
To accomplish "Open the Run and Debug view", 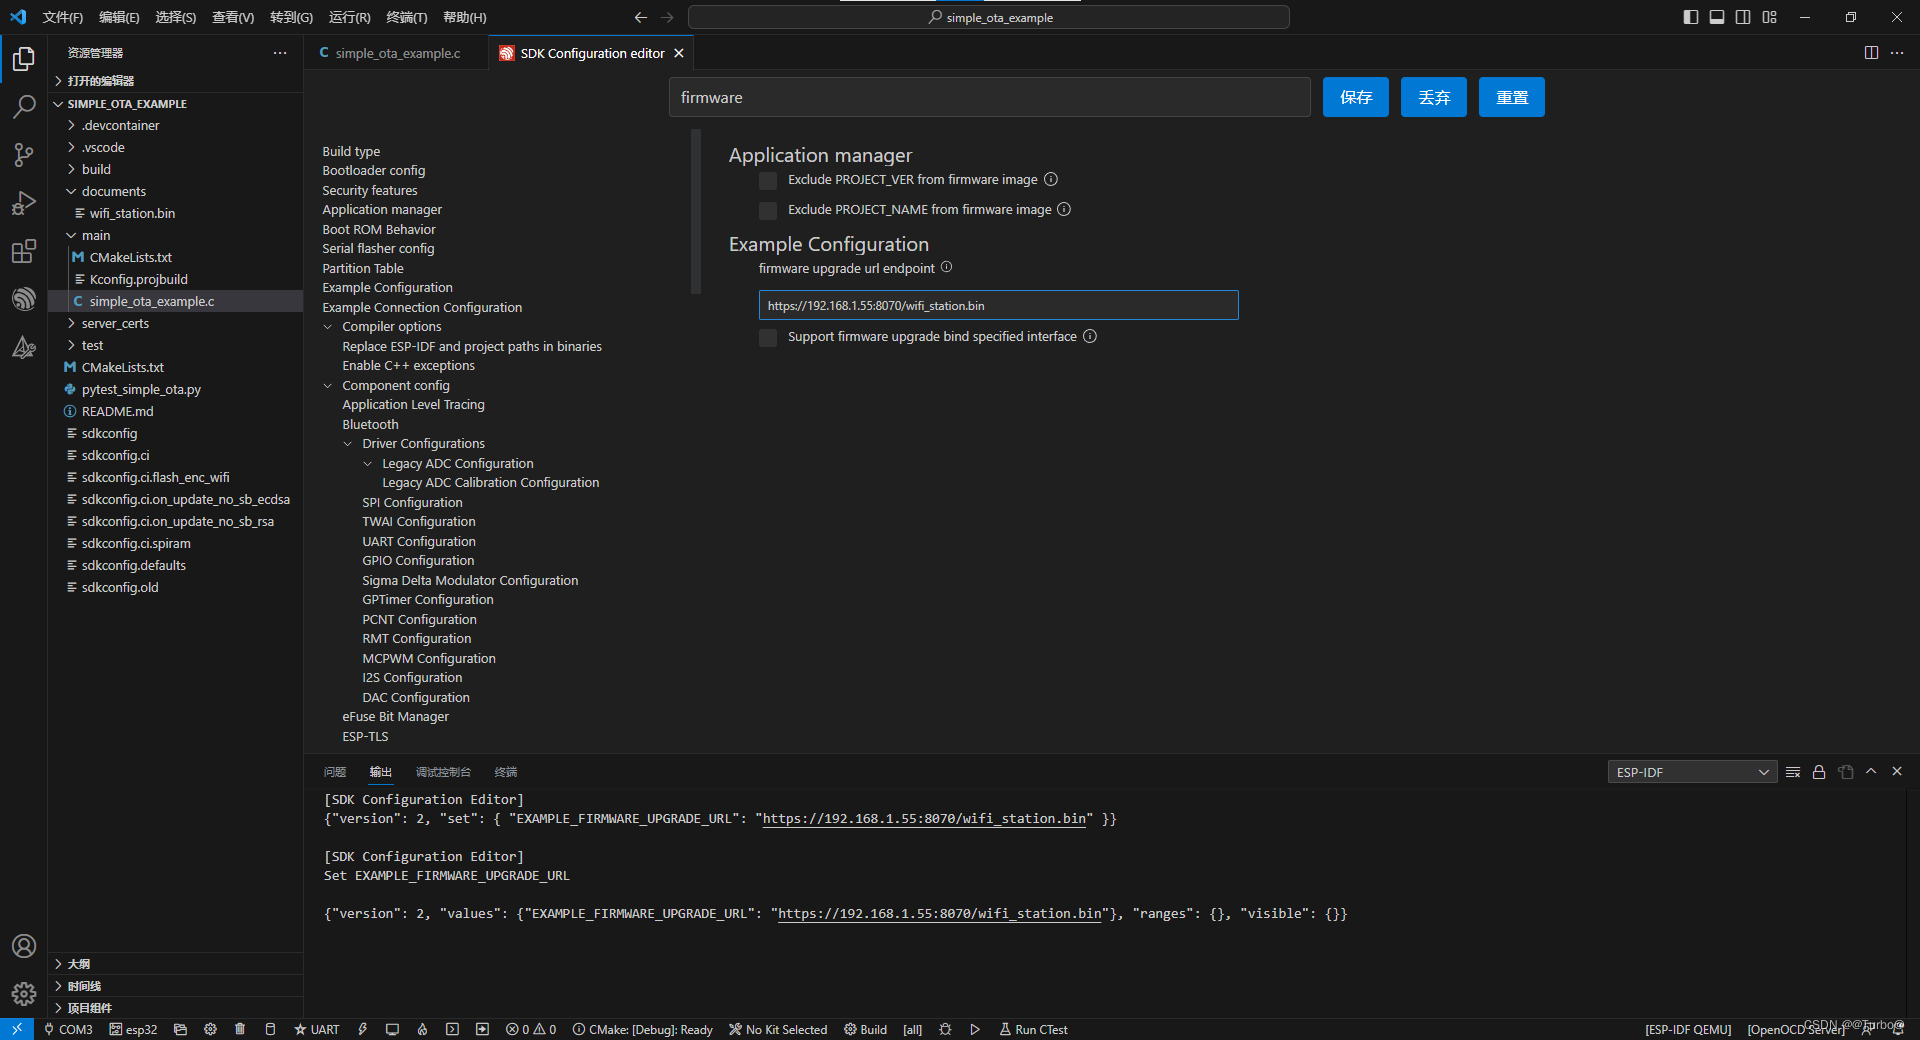I will (24, 203).
